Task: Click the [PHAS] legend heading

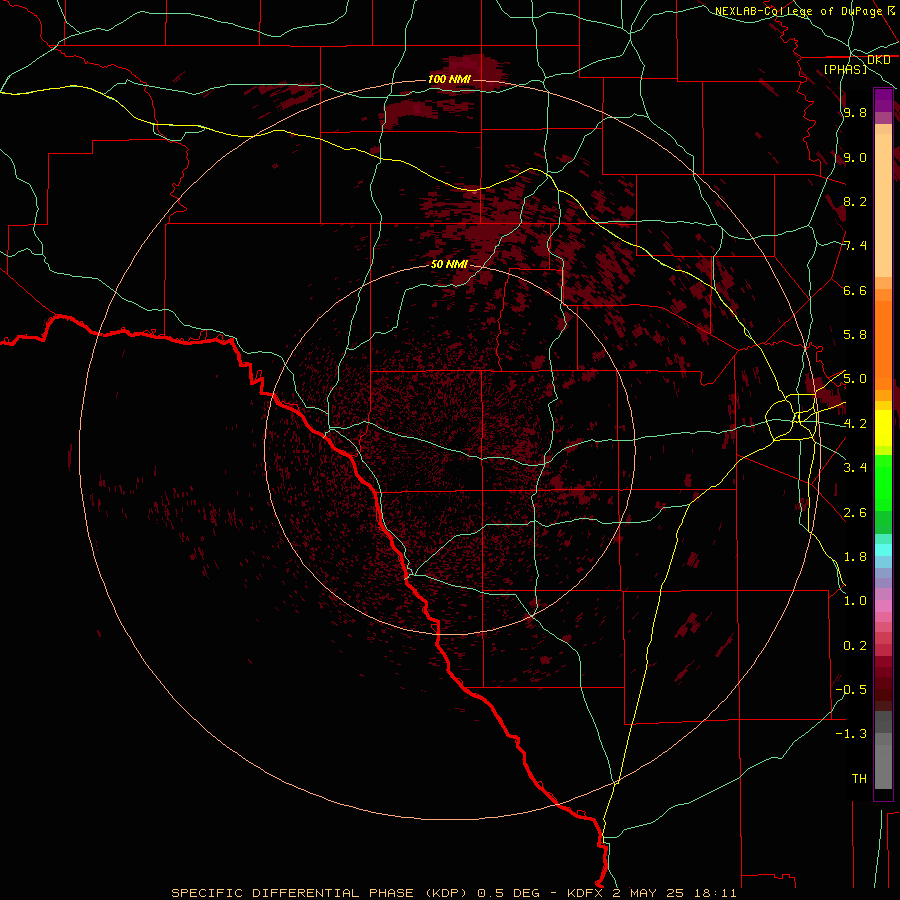Action: pos(845,69)
